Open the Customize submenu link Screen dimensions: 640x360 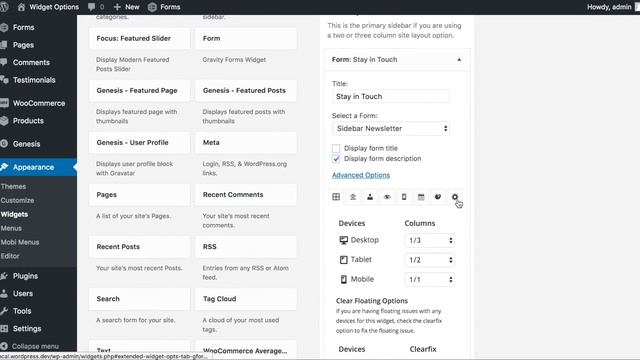17,200
